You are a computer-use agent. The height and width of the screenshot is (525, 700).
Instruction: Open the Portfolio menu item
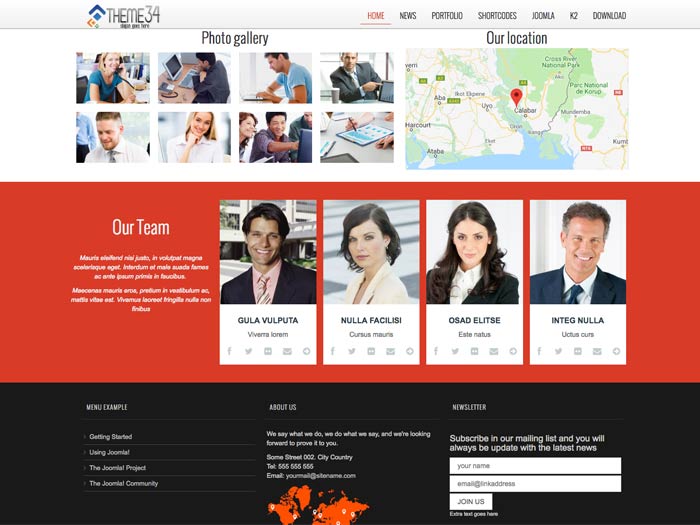point(447,16)
